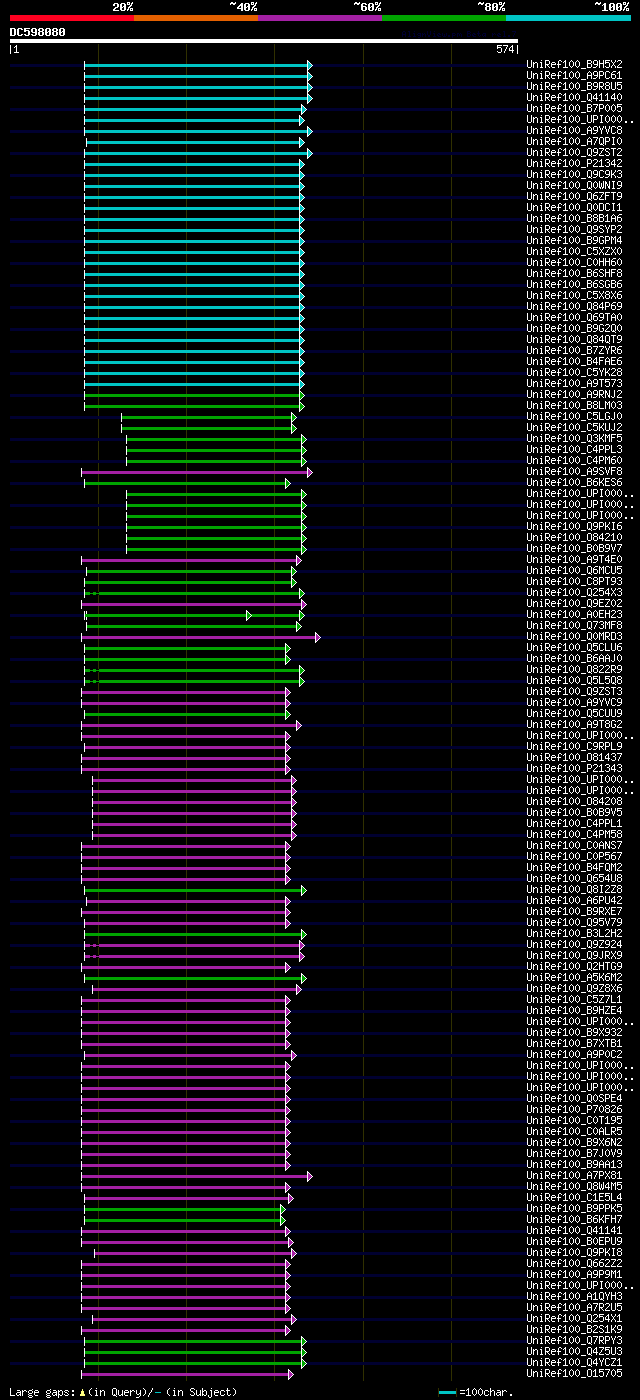Open hit UniRef100_B9H5X2
The height and width of the screenshot is (1400, 640).
(x=574, y=65)
